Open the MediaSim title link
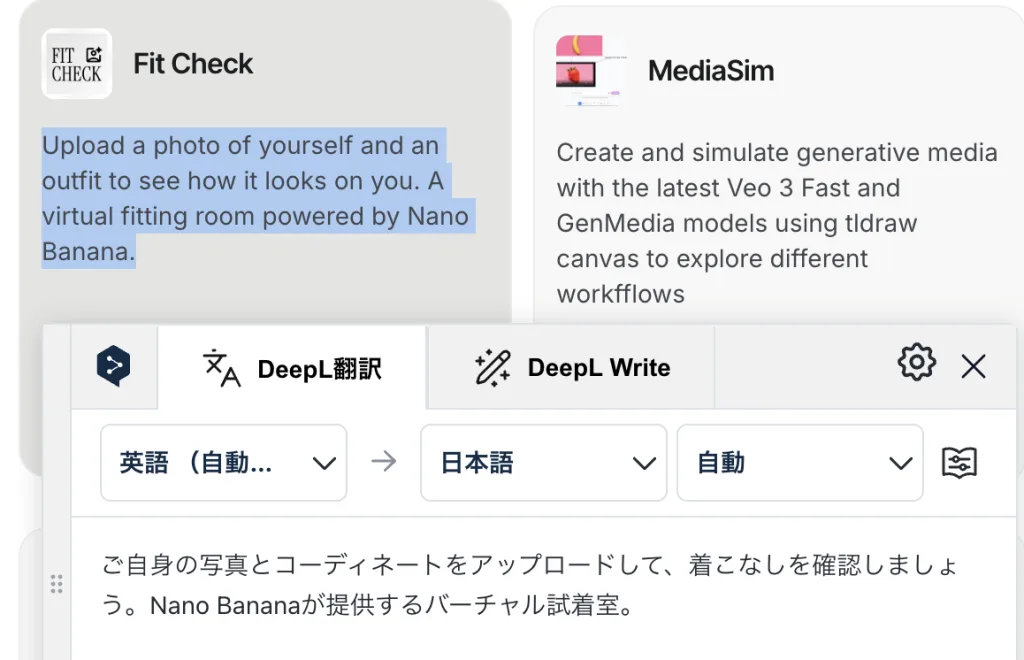The image size is (1024, 660). [711, 71]
